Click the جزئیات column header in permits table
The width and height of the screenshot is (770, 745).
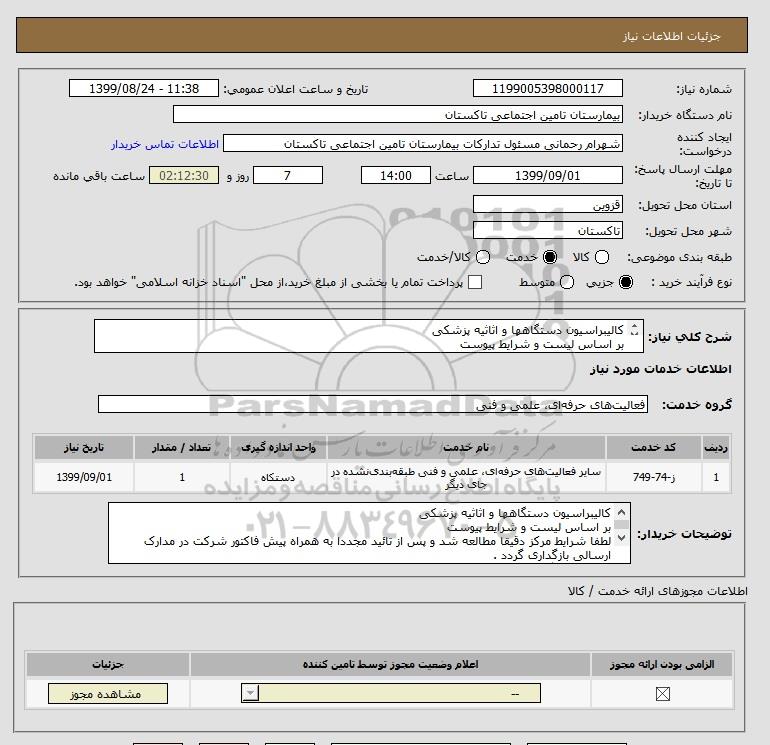click(108, 664)
